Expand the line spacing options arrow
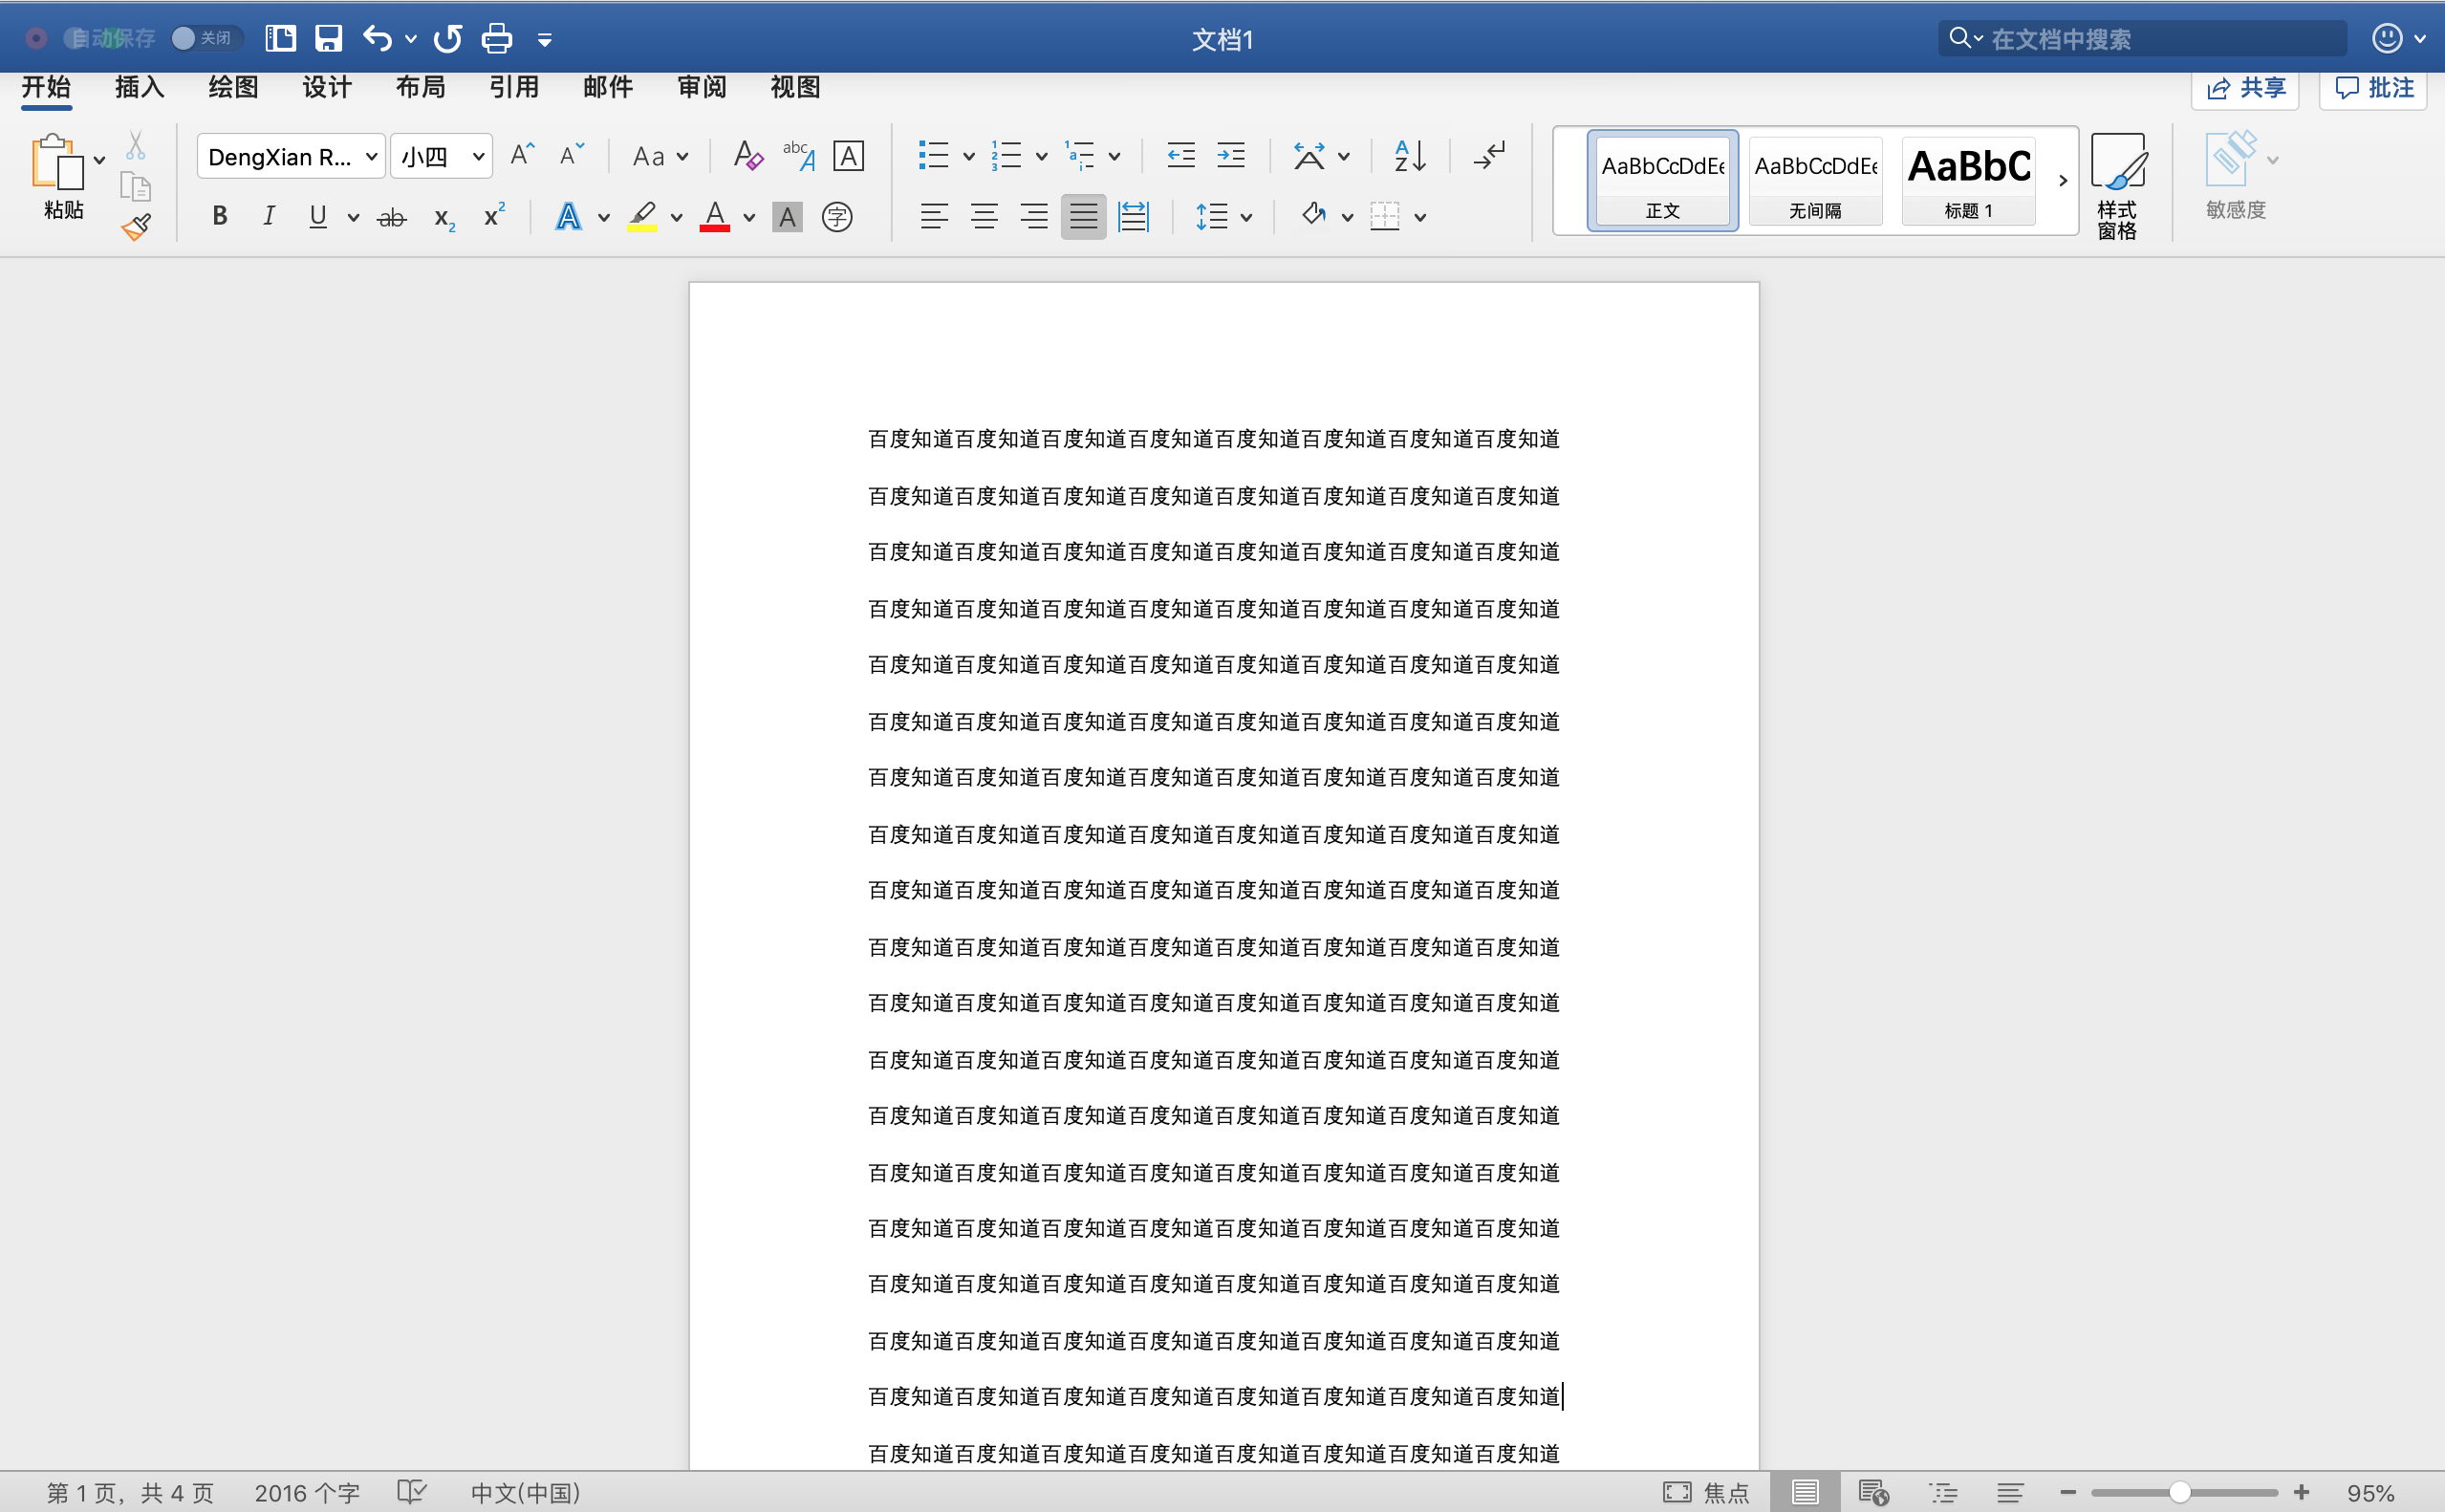Screen dimensions: 2445x1512 1246,217
